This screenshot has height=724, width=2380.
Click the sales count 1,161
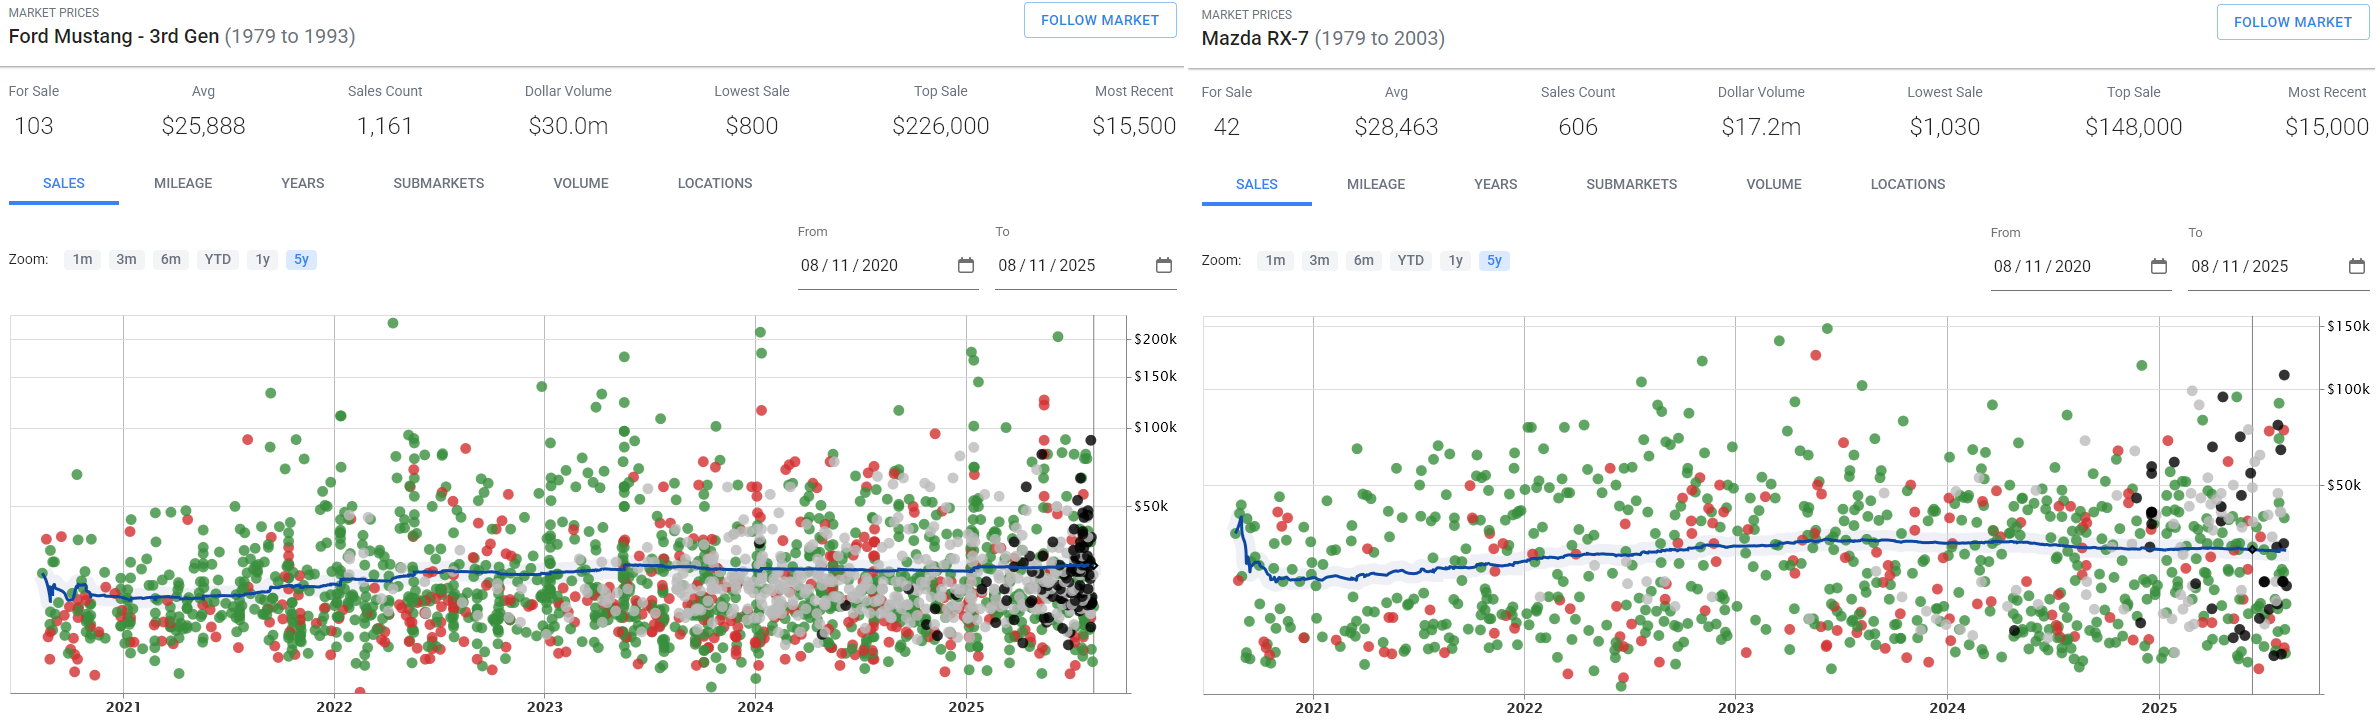[385, 126]
